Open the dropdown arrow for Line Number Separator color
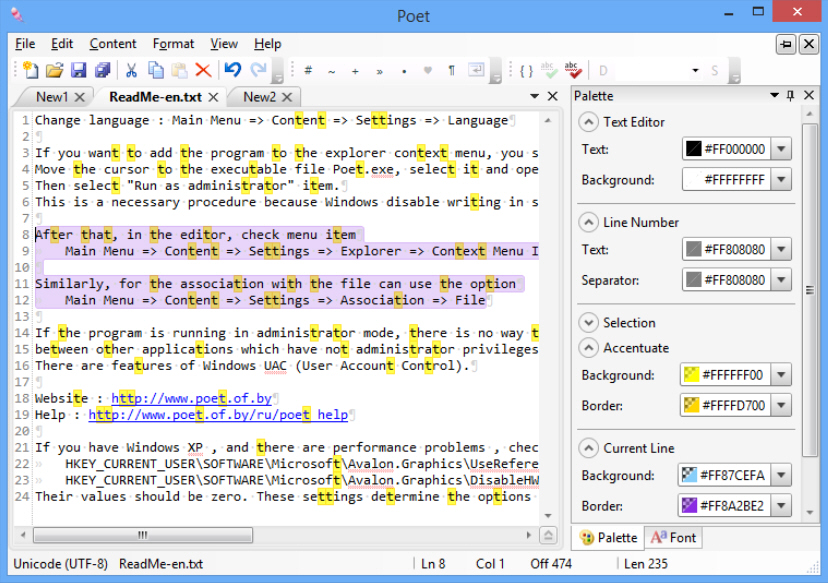Image resolution: width=828 pixels, height=583 pixels. (x=781, y=280)
